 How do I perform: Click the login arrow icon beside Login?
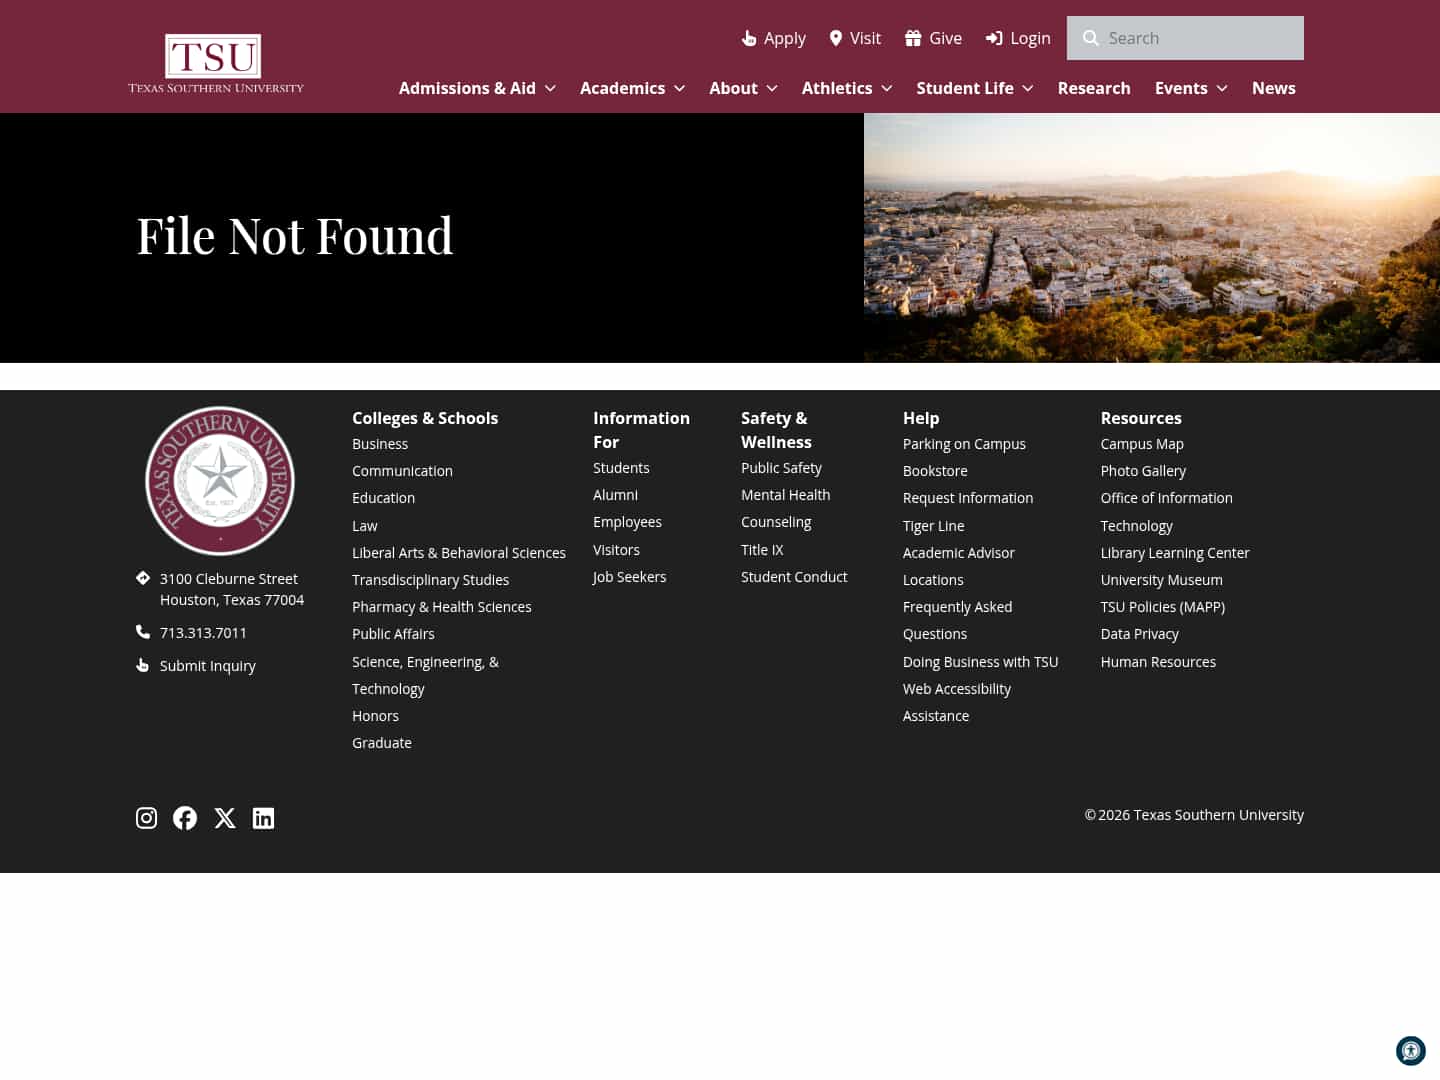coord(994,38)
